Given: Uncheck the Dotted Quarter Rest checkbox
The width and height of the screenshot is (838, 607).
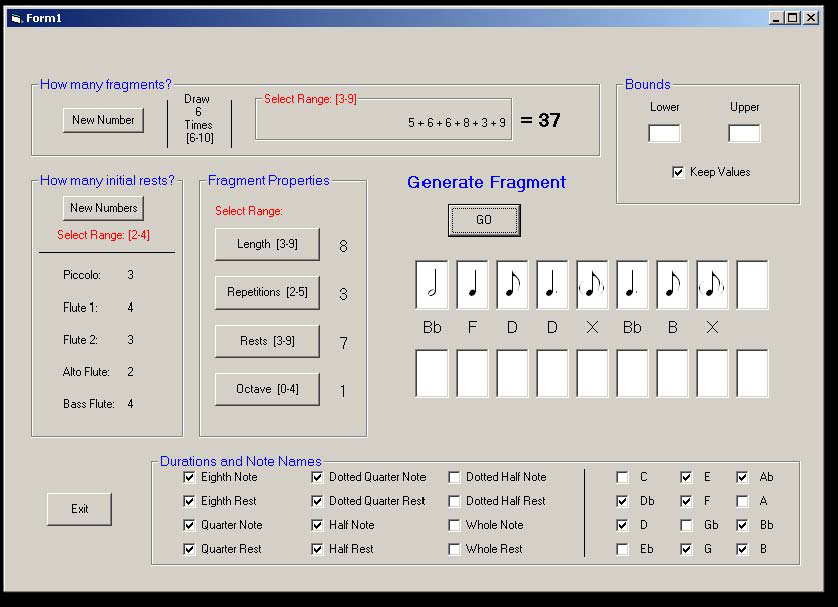Looking at the screenshot, I should pos(317,501).
